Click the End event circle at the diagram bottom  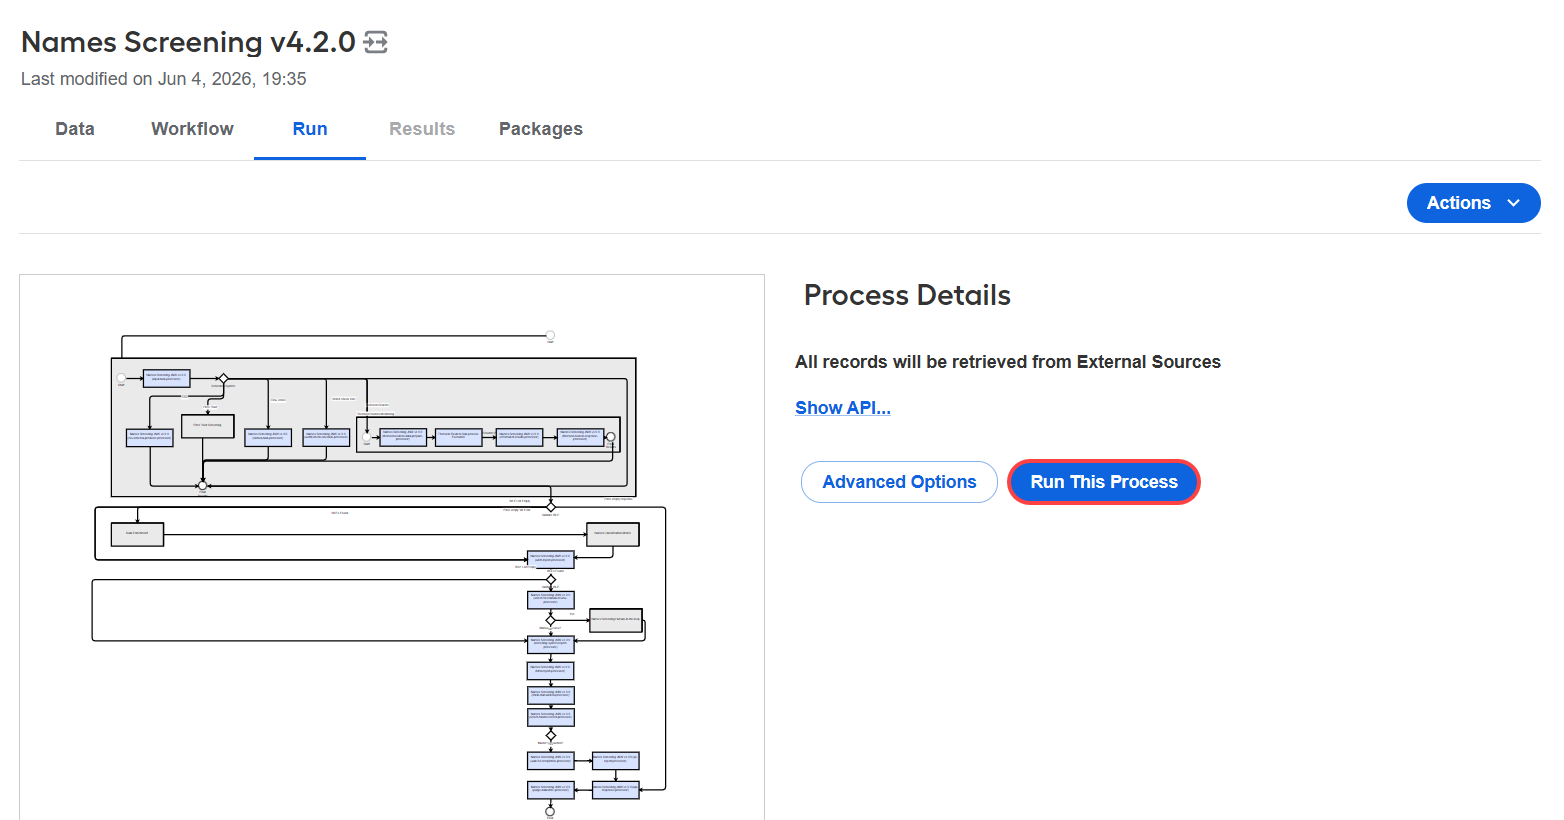[549, 811]
